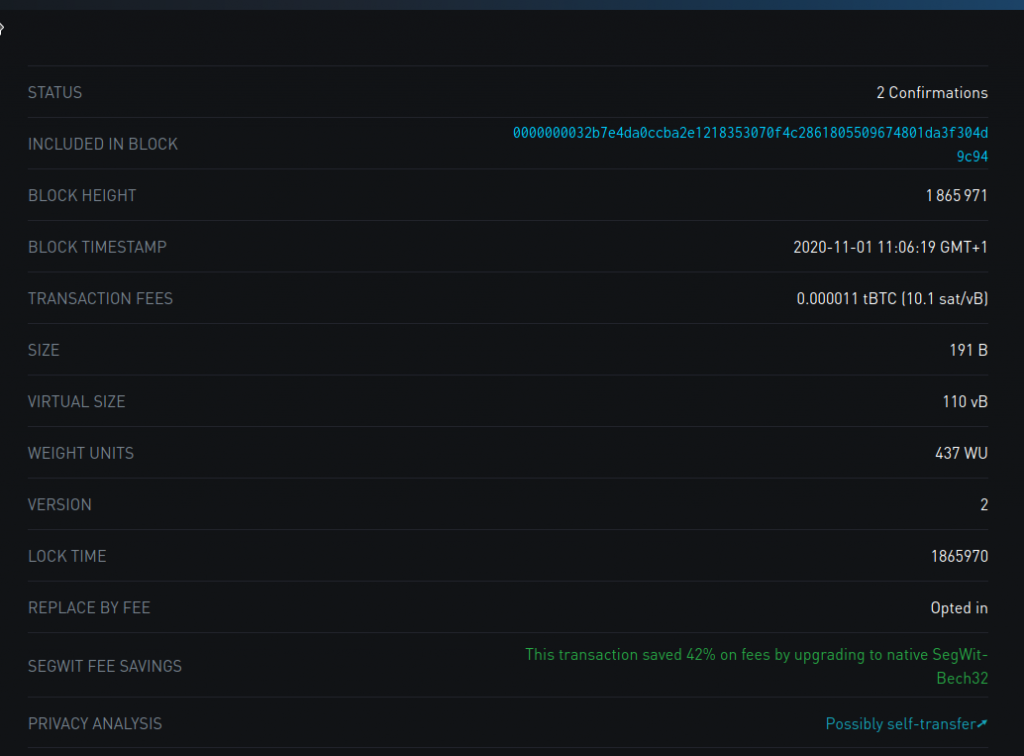Click the VERSION label
This screenshot has width=1024, height=756.
coord(59,505)
